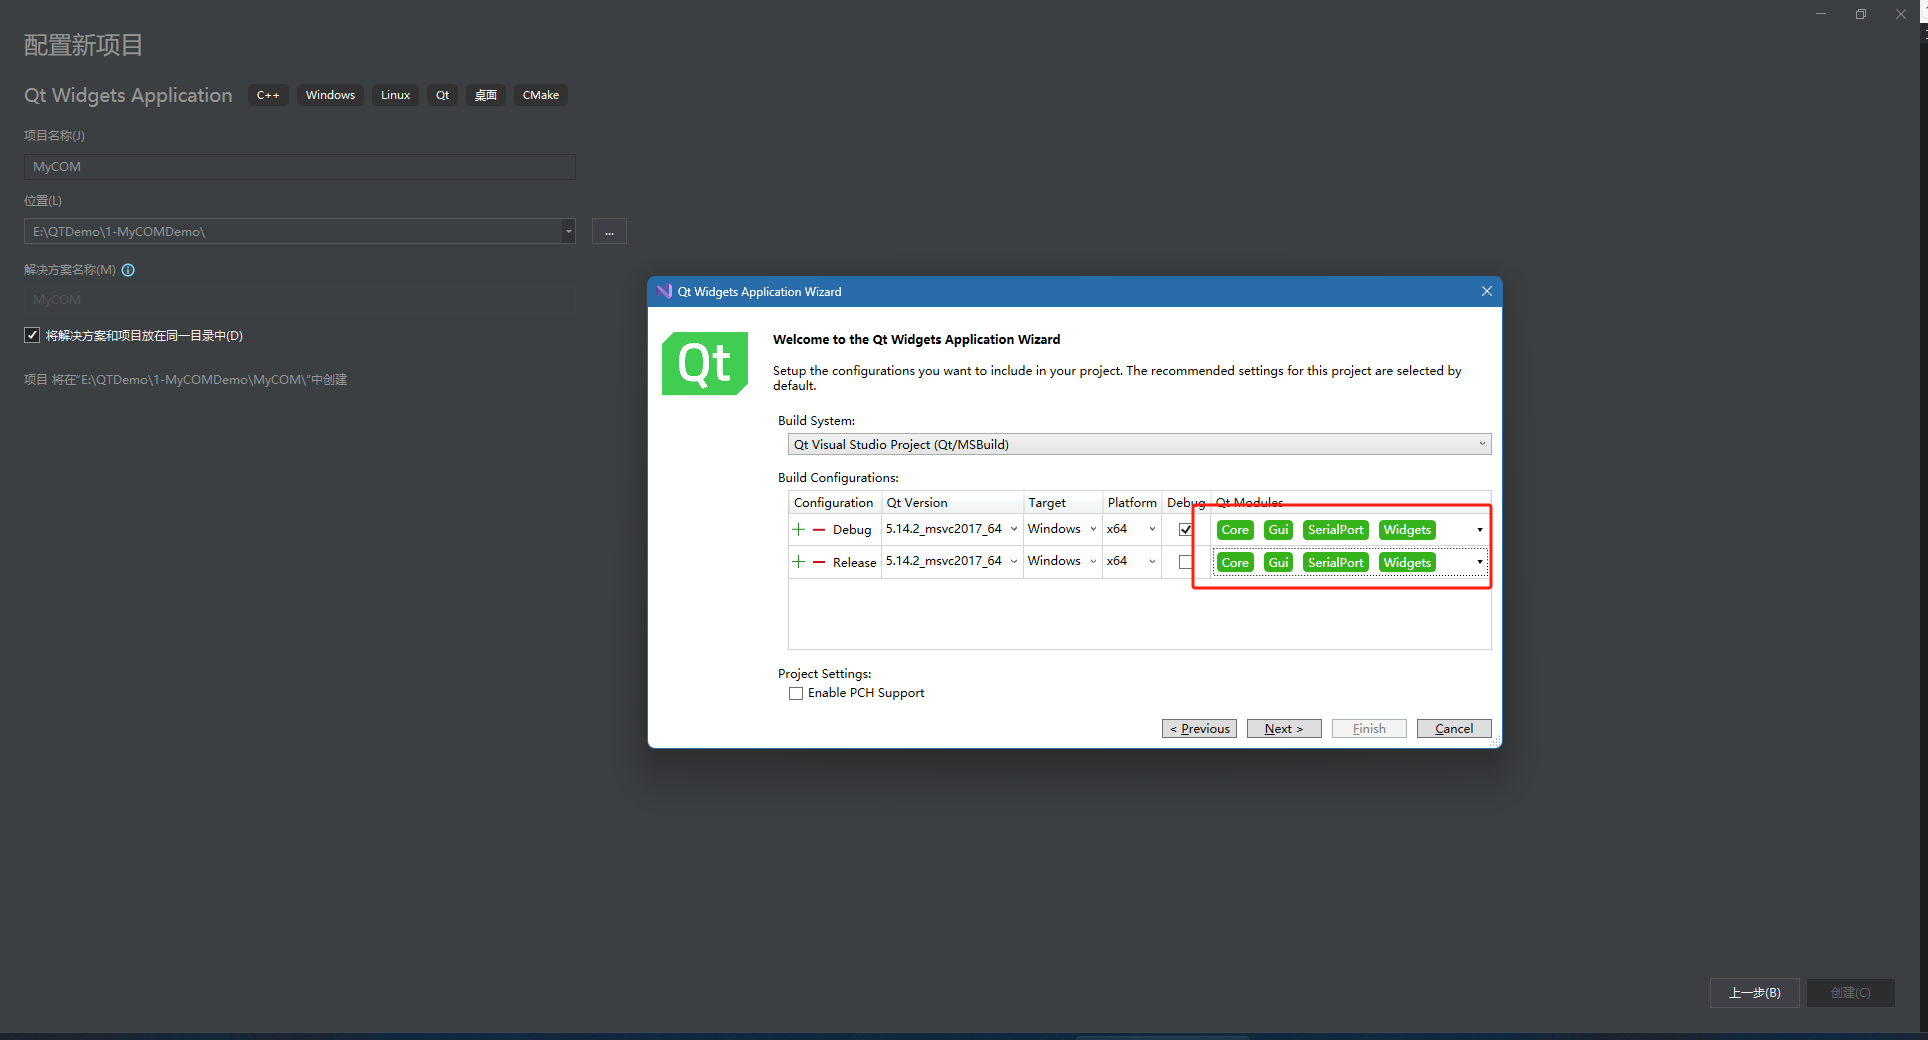The image size is (1928, 1040).
Task: Click the Linux tag
Action: (395, 95)
